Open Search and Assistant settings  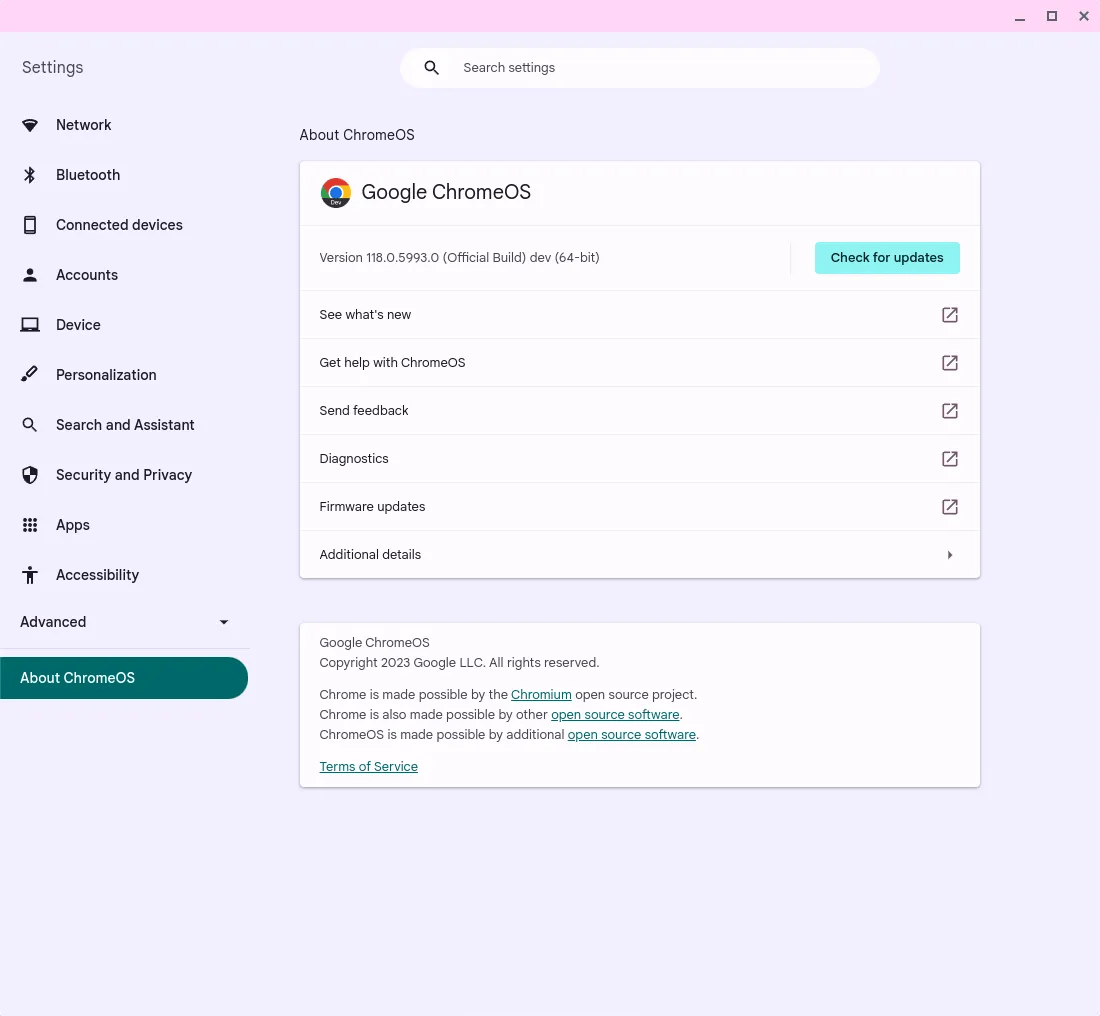tap(125, 425)
